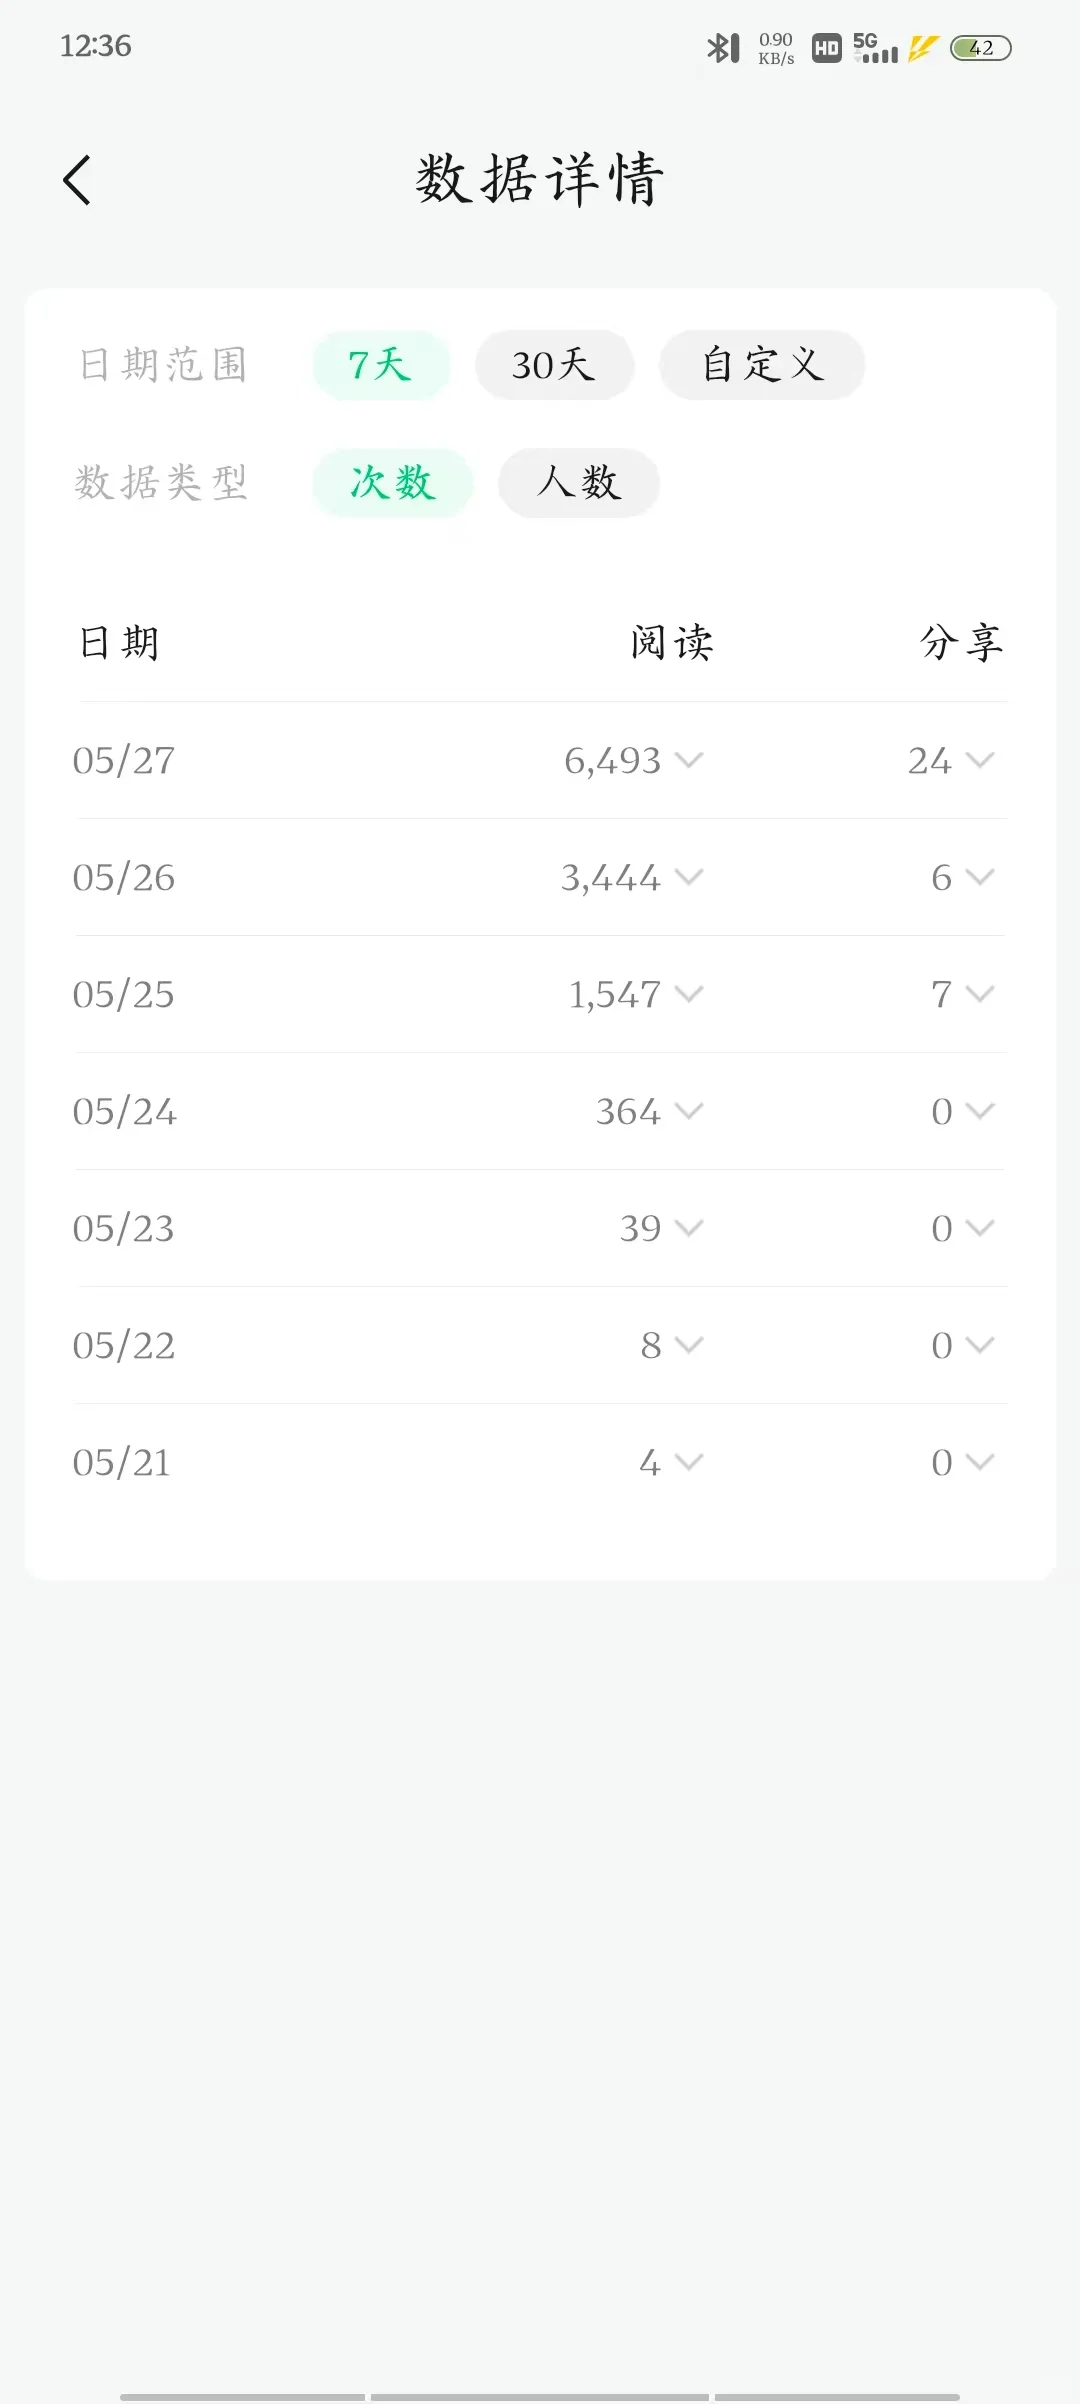Select the 30天 date range

(x=554, y=365)
